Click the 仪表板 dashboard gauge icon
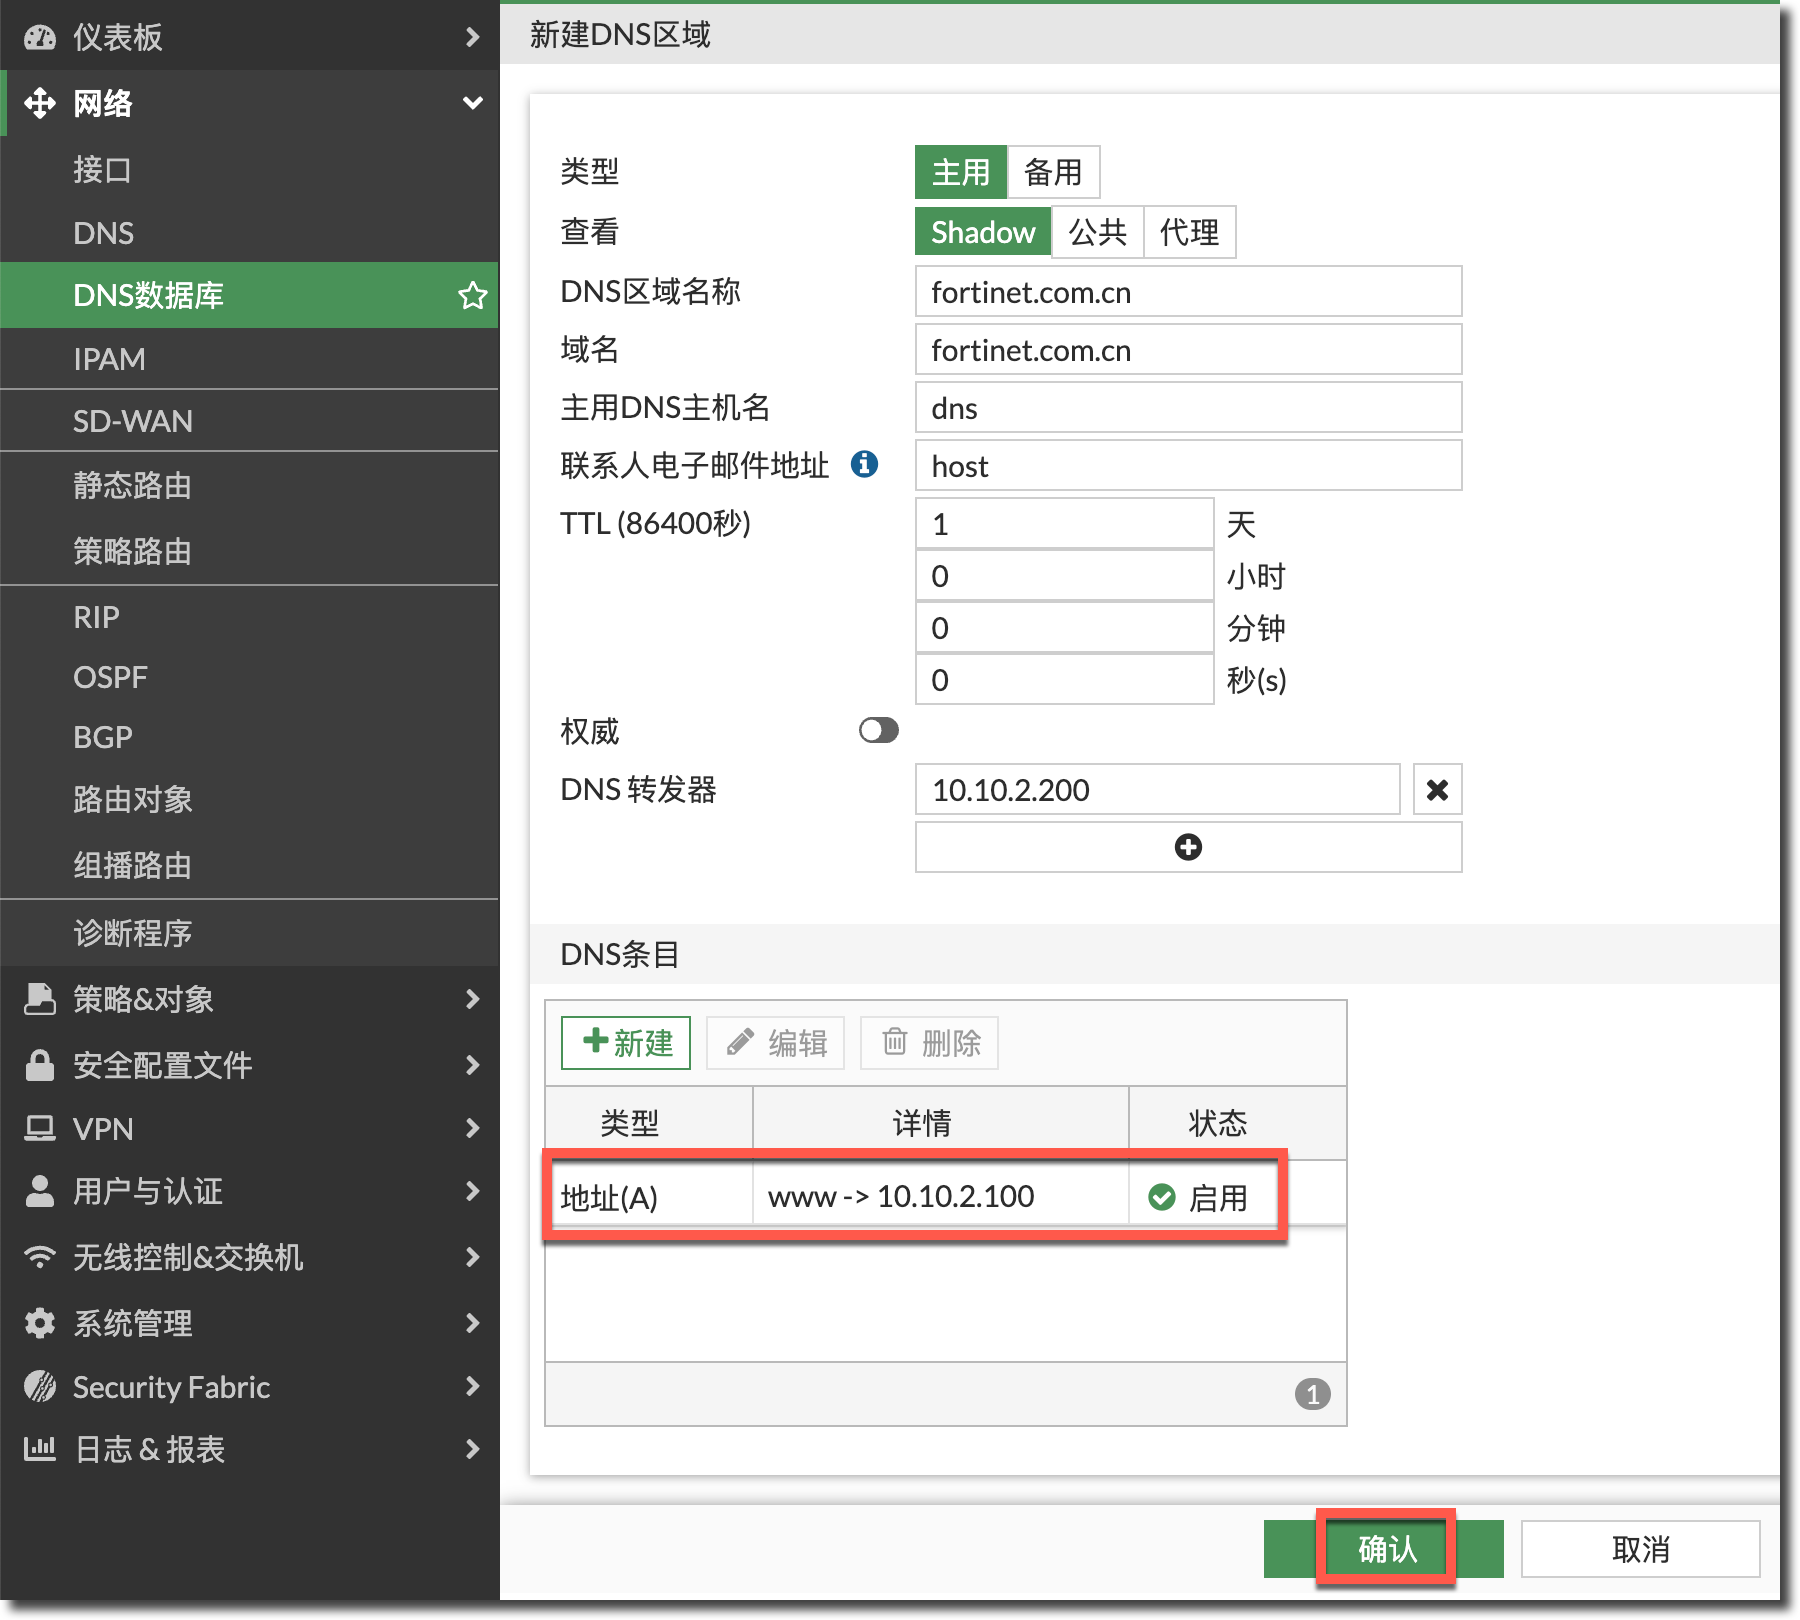Screen dimensions: 1800x1620 pyautogui.click(x=40, y=38)
